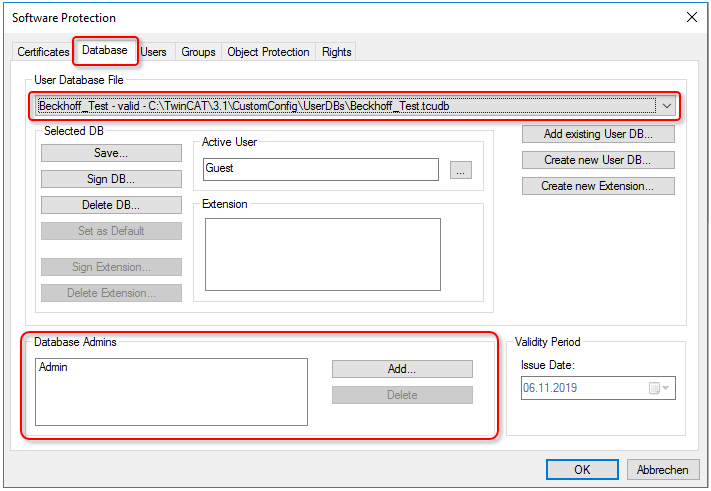Screen dimensions: 711x491
Task: Click the Delete Extension... button
Action: 111,292
